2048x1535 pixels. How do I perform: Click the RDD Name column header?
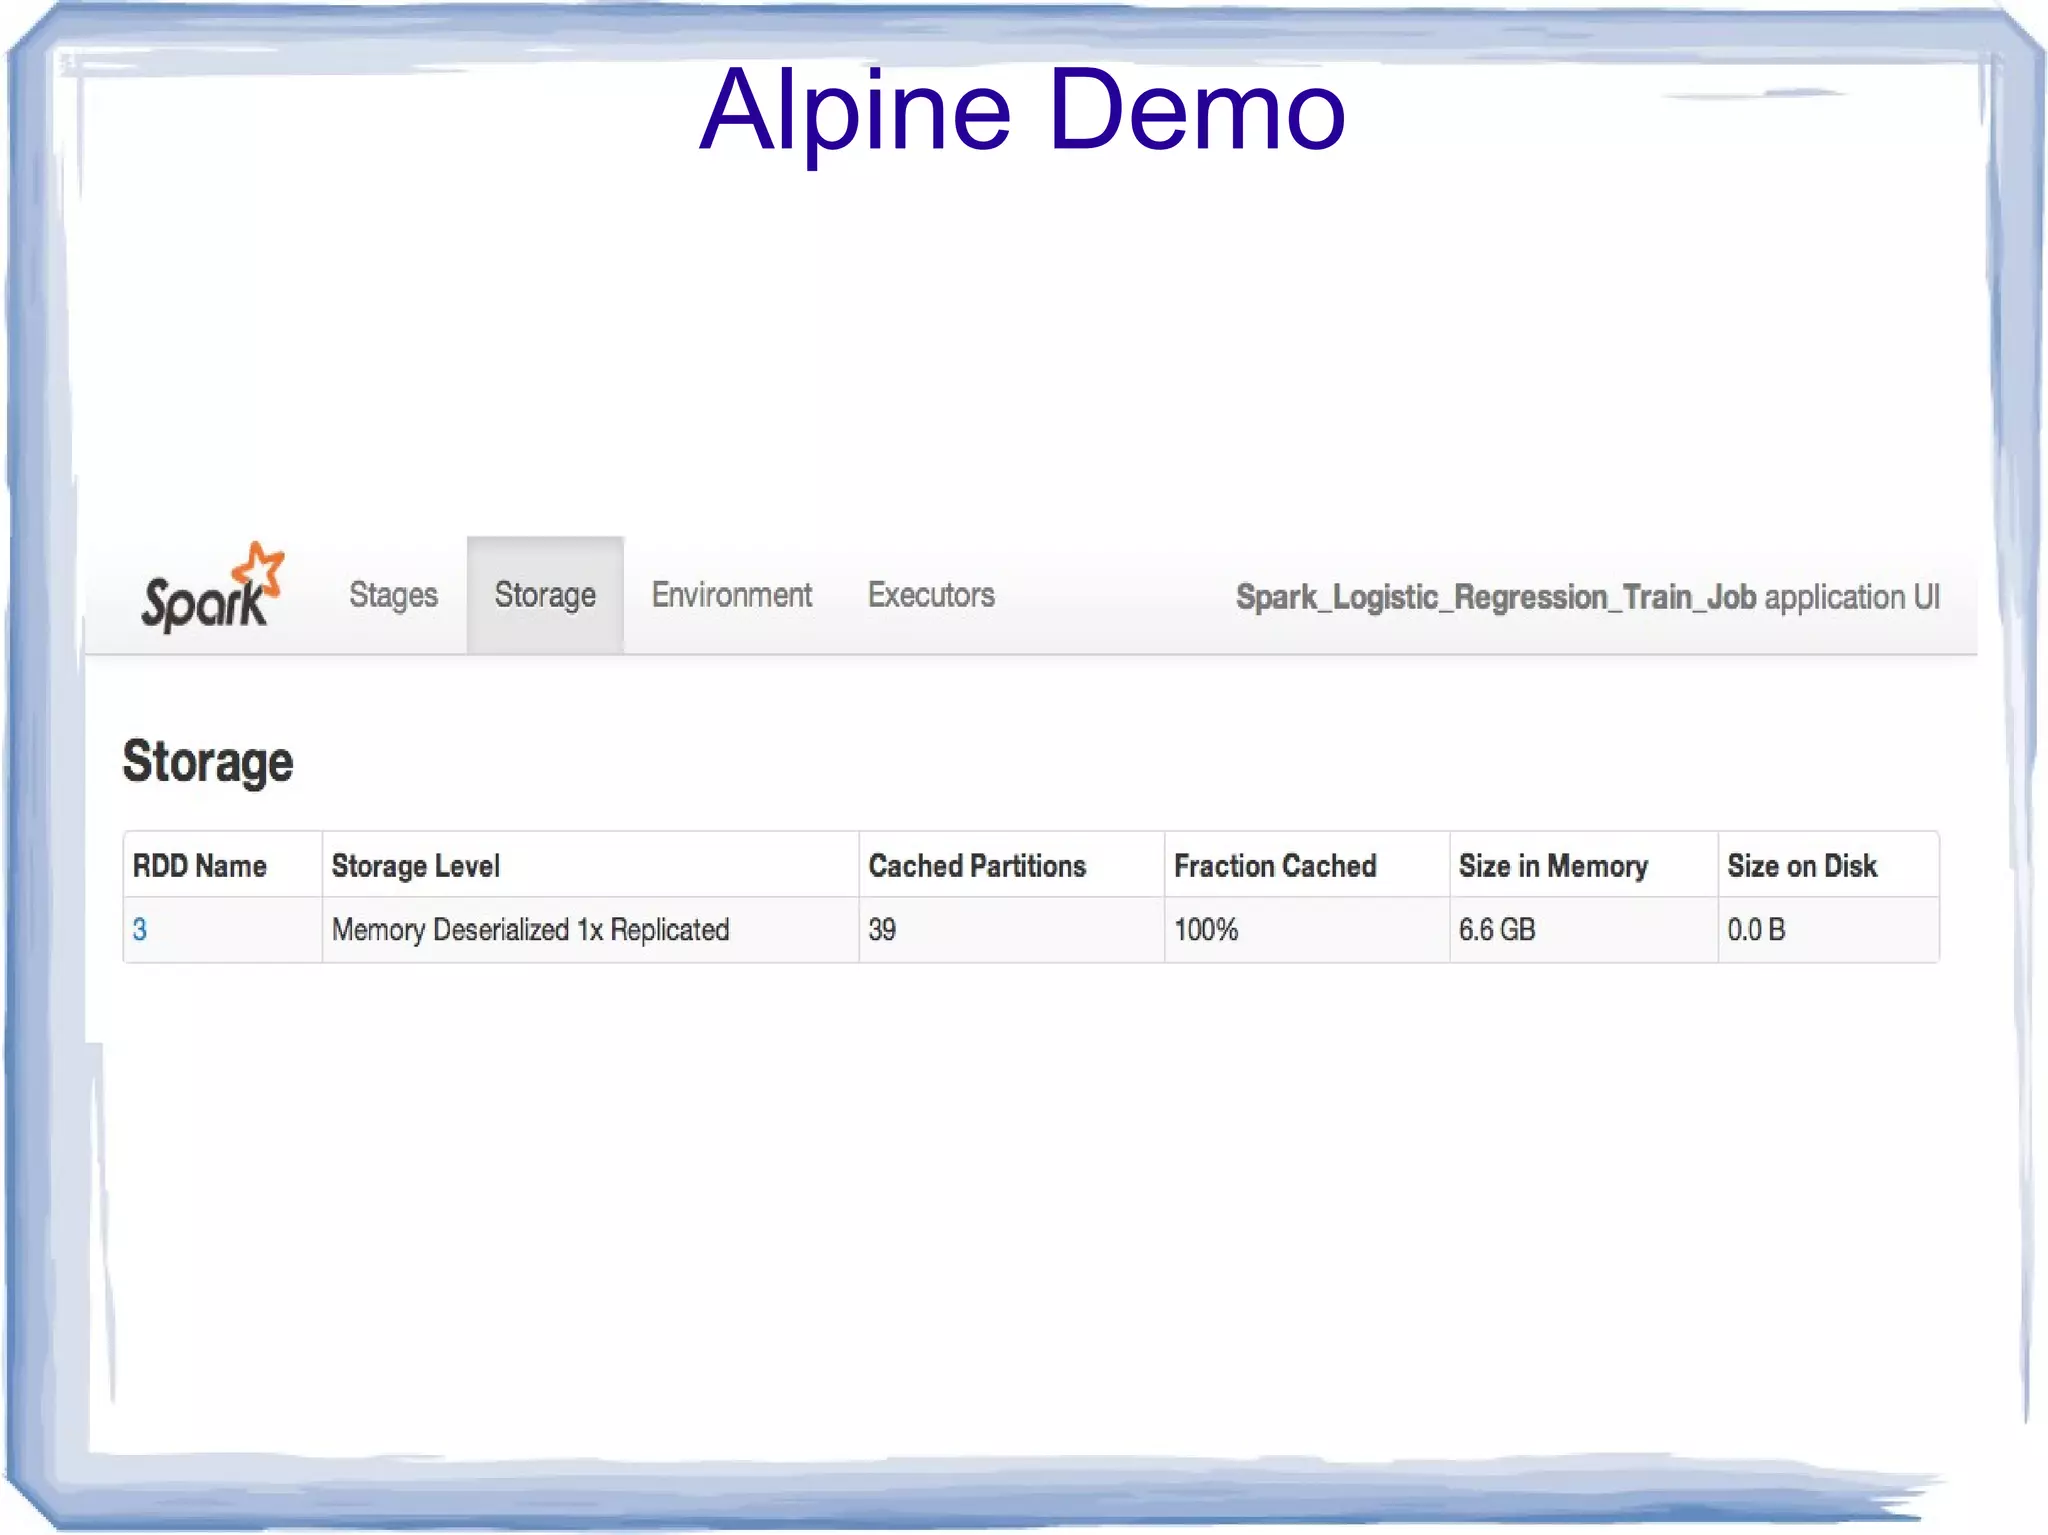pos(200,866)
